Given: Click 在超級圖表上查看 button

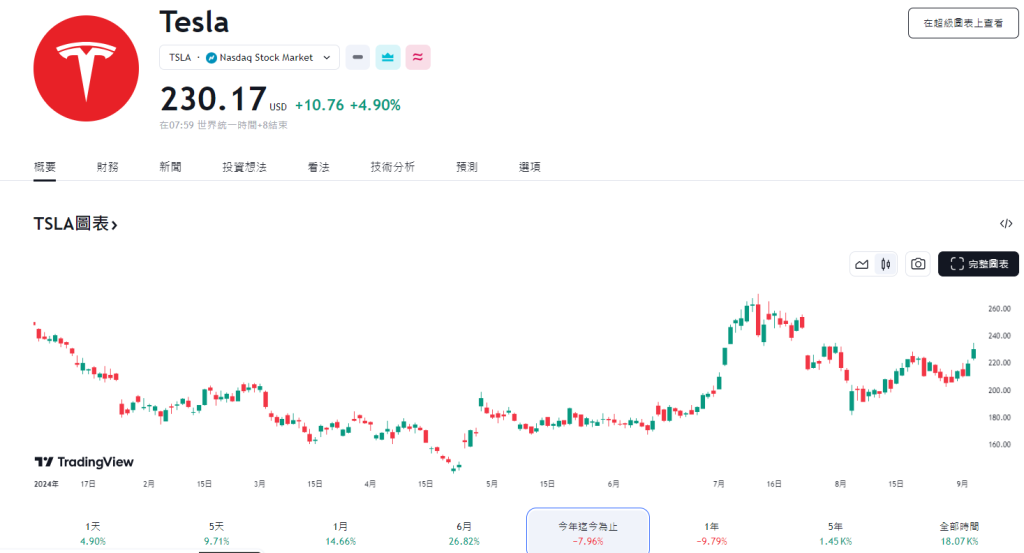Looking at the screenshot, I should [963, 23].
